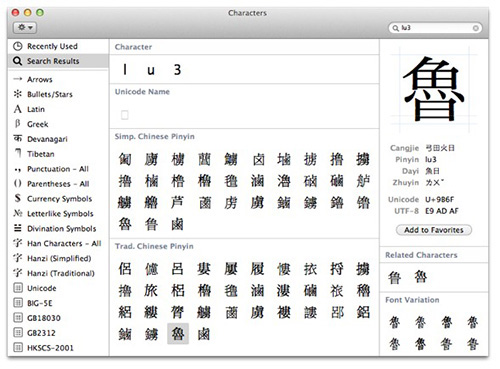Select Currency Symbols category label

coord(59,199)
